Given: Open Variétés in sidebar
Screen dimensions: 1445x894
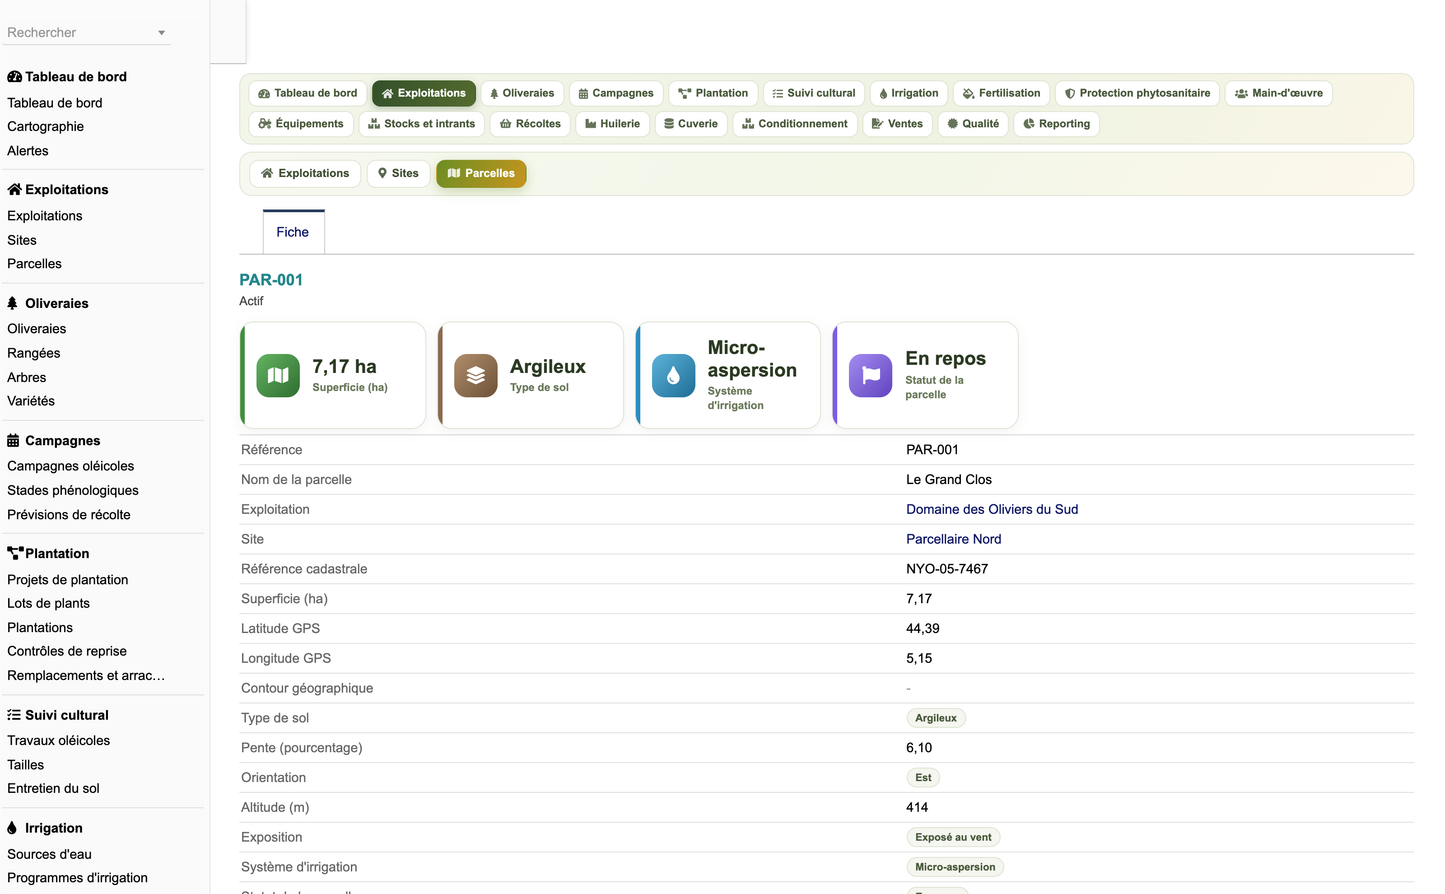Looking at the screenshot, I should (31, 401).
